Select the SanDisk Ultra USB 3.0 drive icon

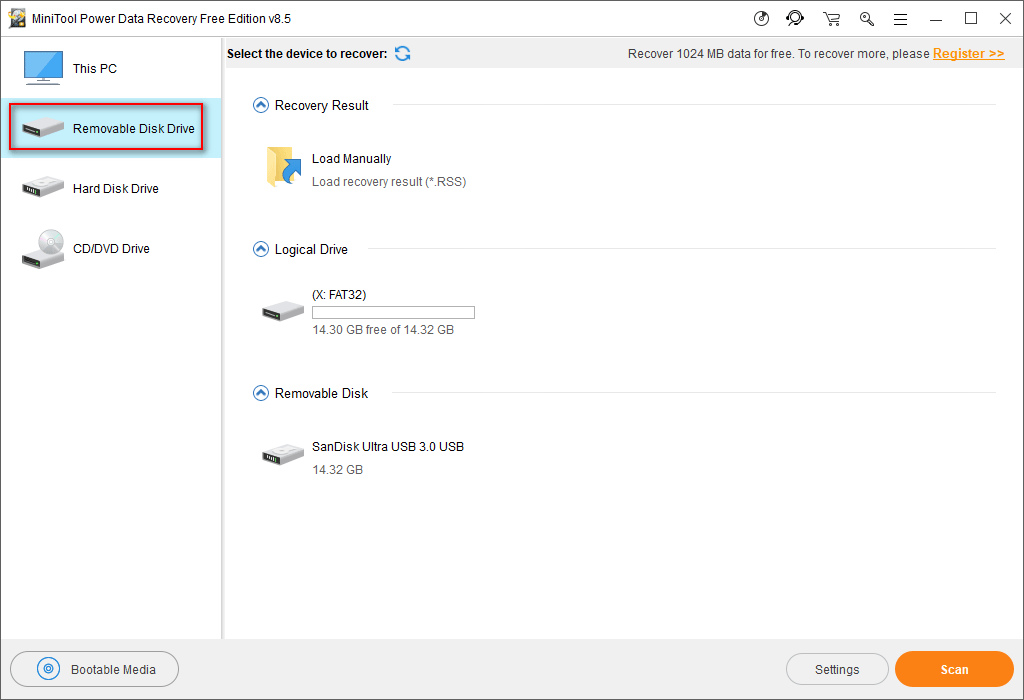[x=283, y=454]
